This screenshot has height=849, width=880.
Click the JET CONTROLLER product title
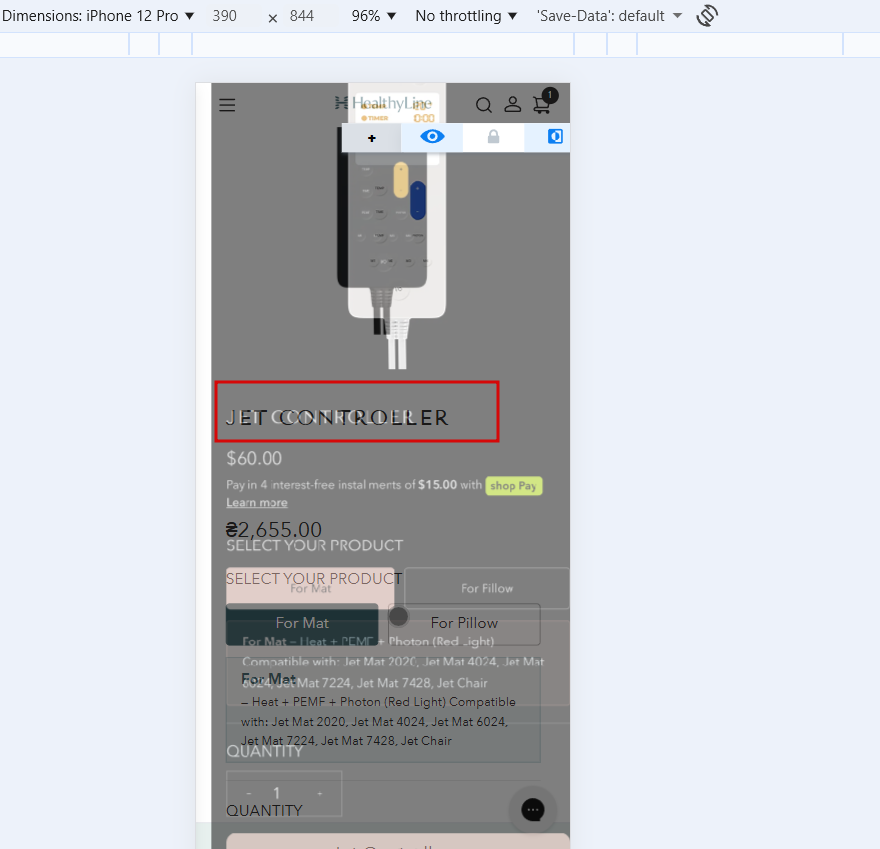pyautogui.click(x=337, y=418)
